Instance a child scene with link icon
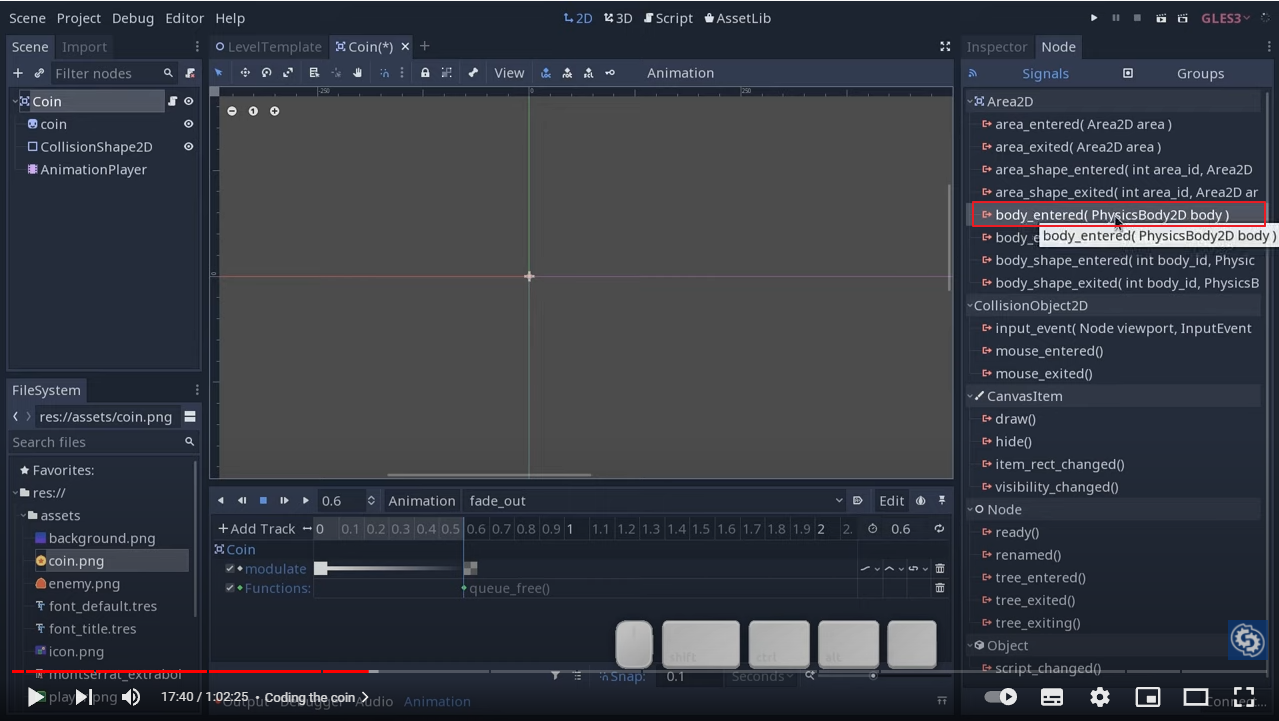 (x=39, y=73)
